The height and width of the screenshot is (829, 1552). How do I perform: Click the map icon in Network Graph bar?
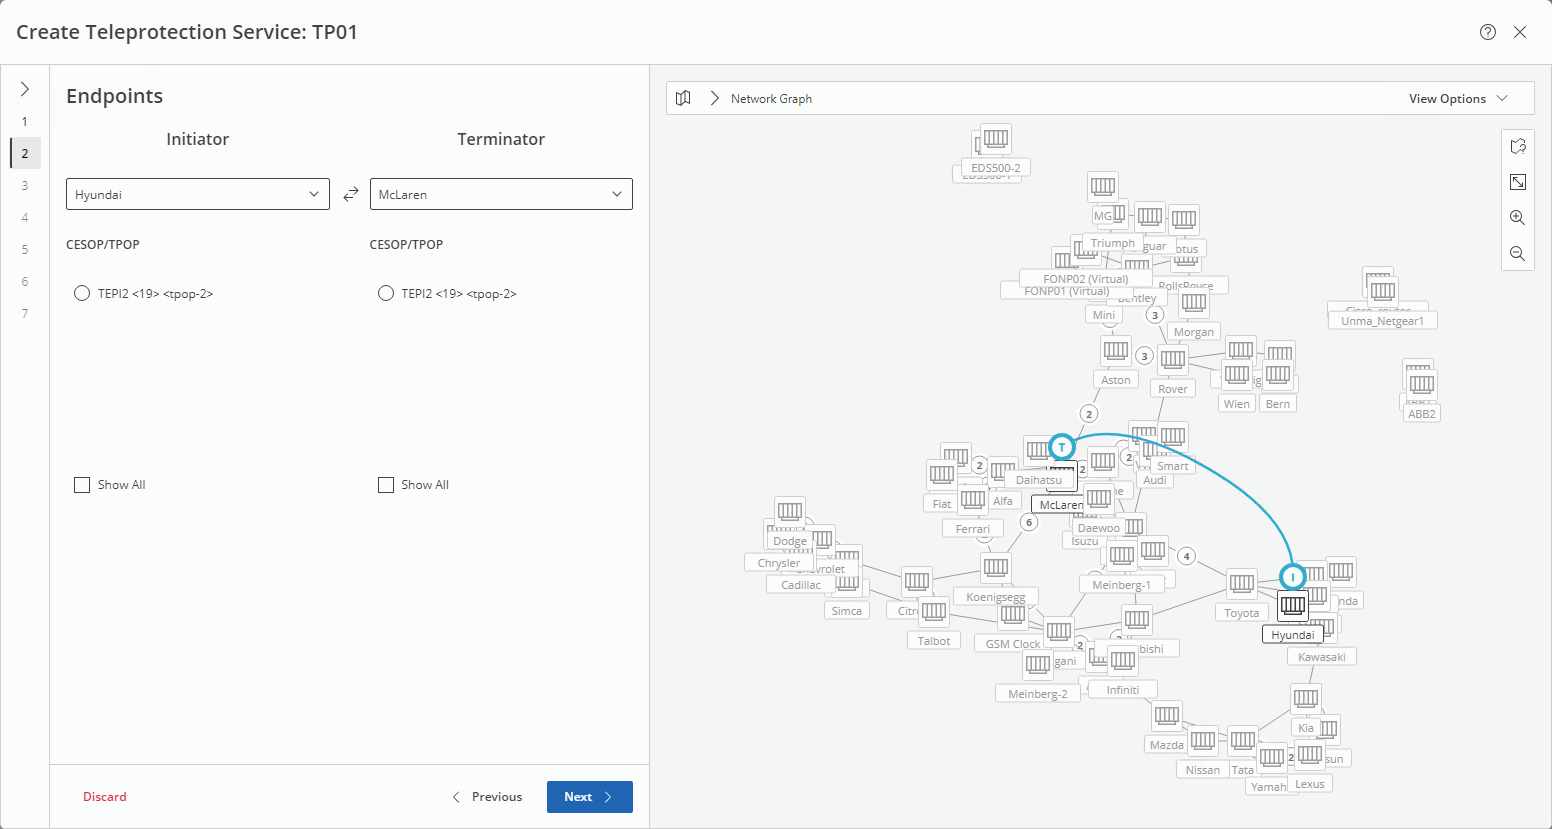[683, 98]
